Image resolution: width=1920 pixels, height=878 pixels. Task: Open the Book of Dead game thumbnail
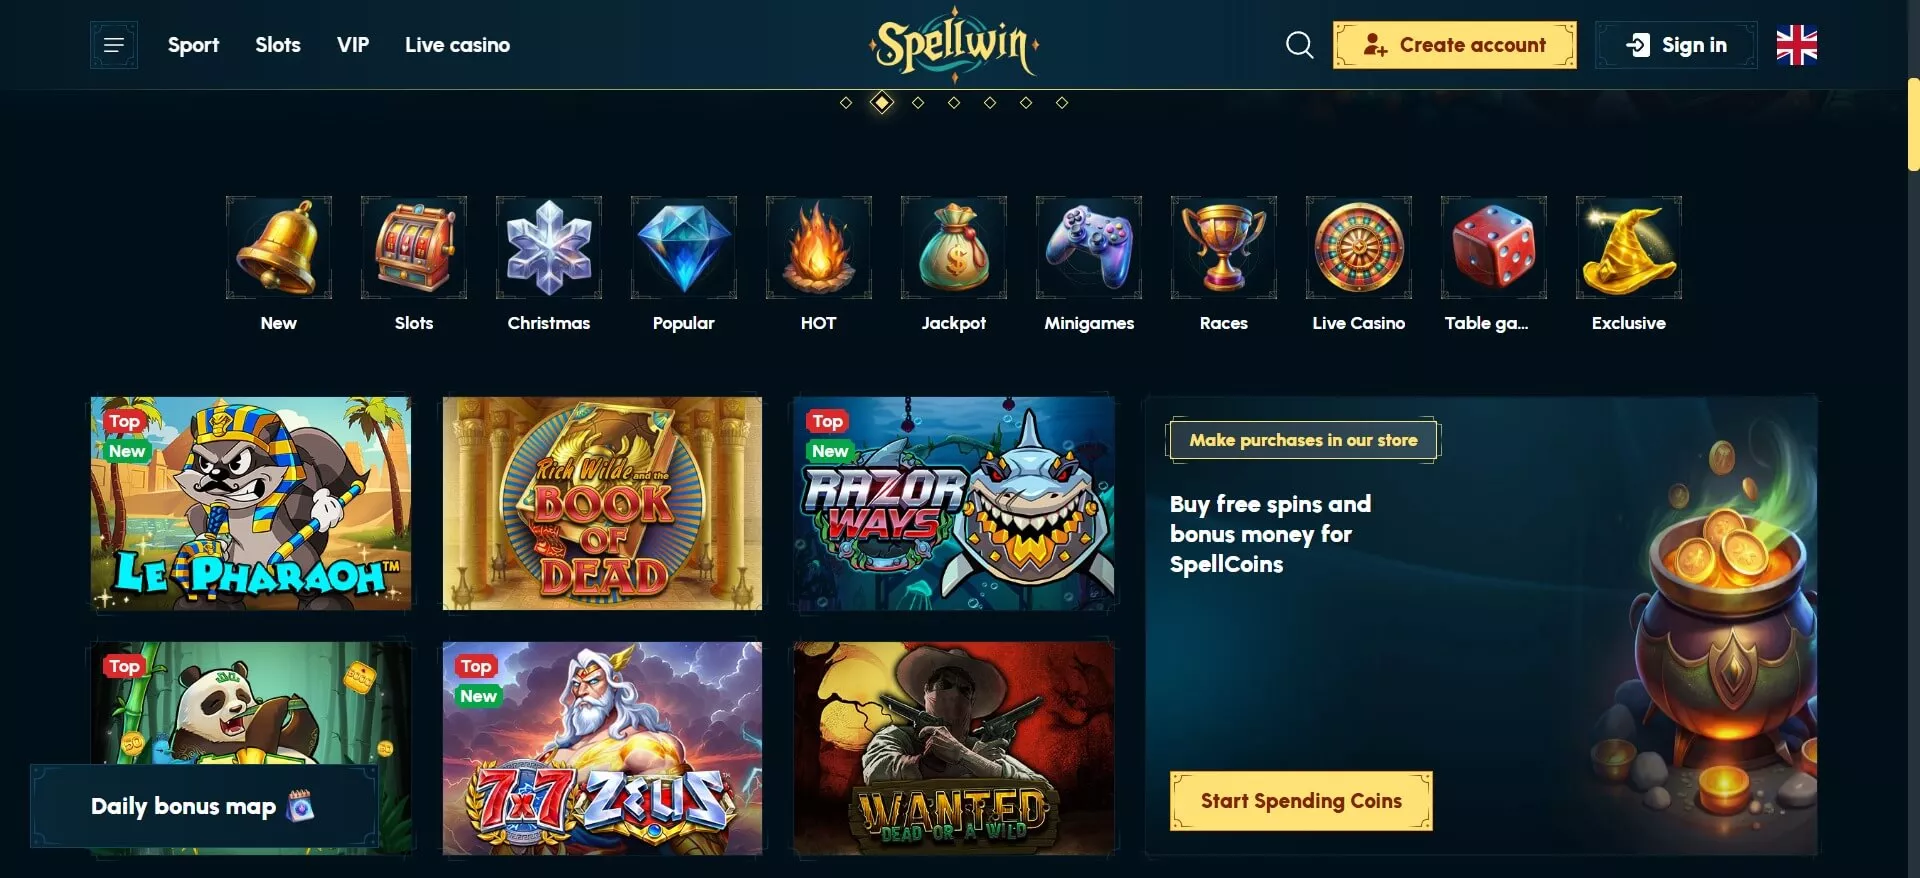click(602, 503)
